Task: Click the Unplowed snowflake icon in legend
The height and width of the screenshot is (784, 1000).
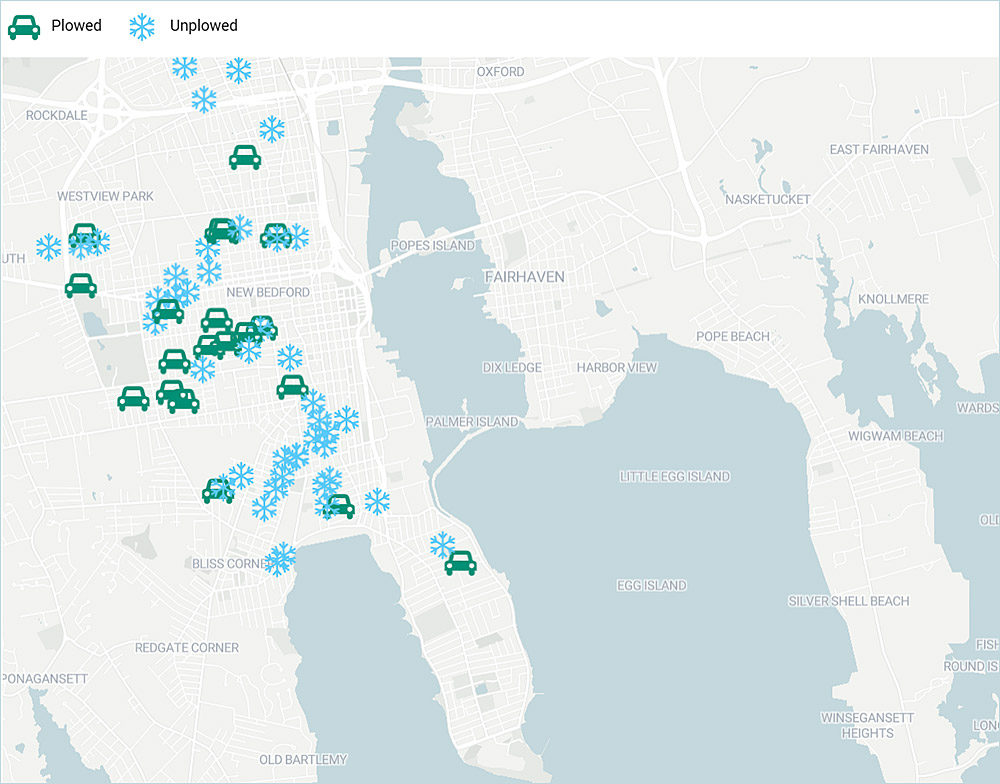Action: 143,26
